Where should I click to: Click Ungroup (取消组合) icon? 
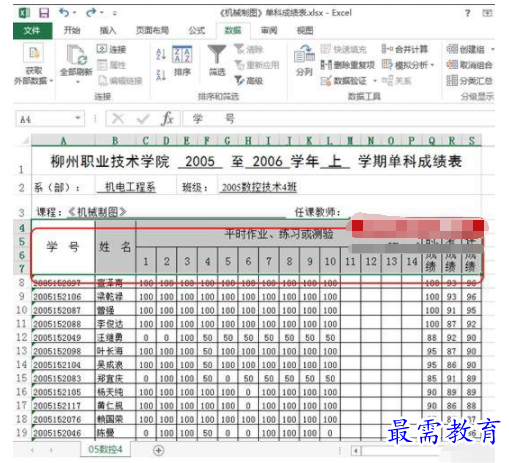[x=452, y=64]
